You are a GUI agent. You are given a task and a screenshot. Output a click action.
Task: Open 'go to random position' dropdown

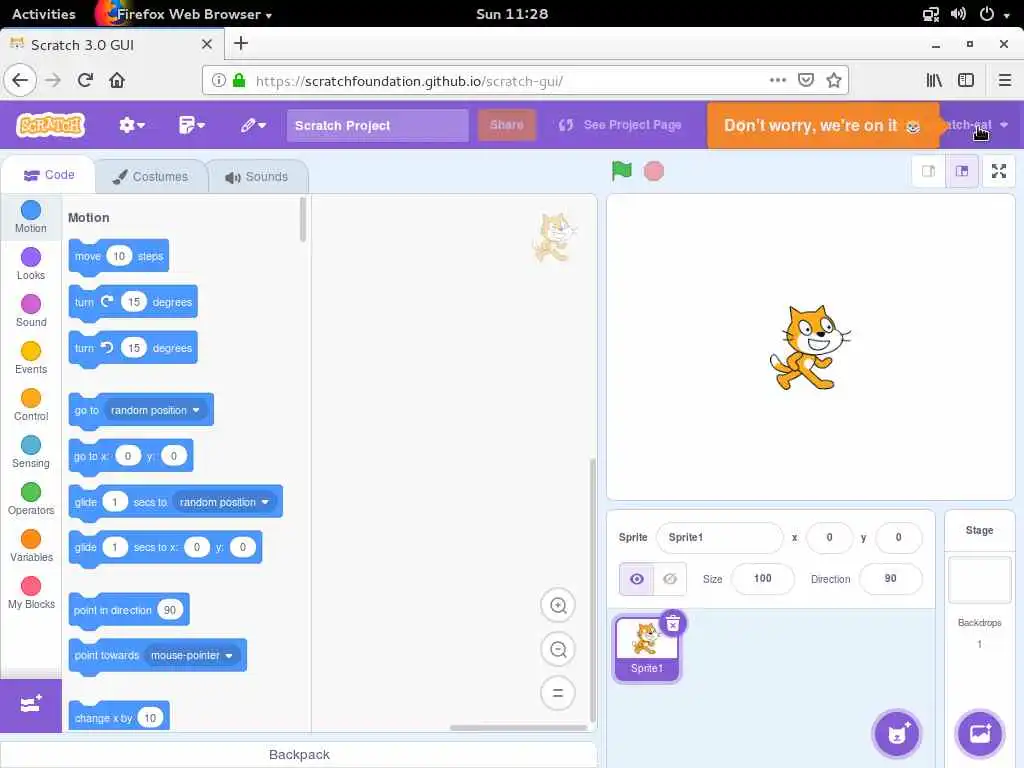tap(156, 410)
